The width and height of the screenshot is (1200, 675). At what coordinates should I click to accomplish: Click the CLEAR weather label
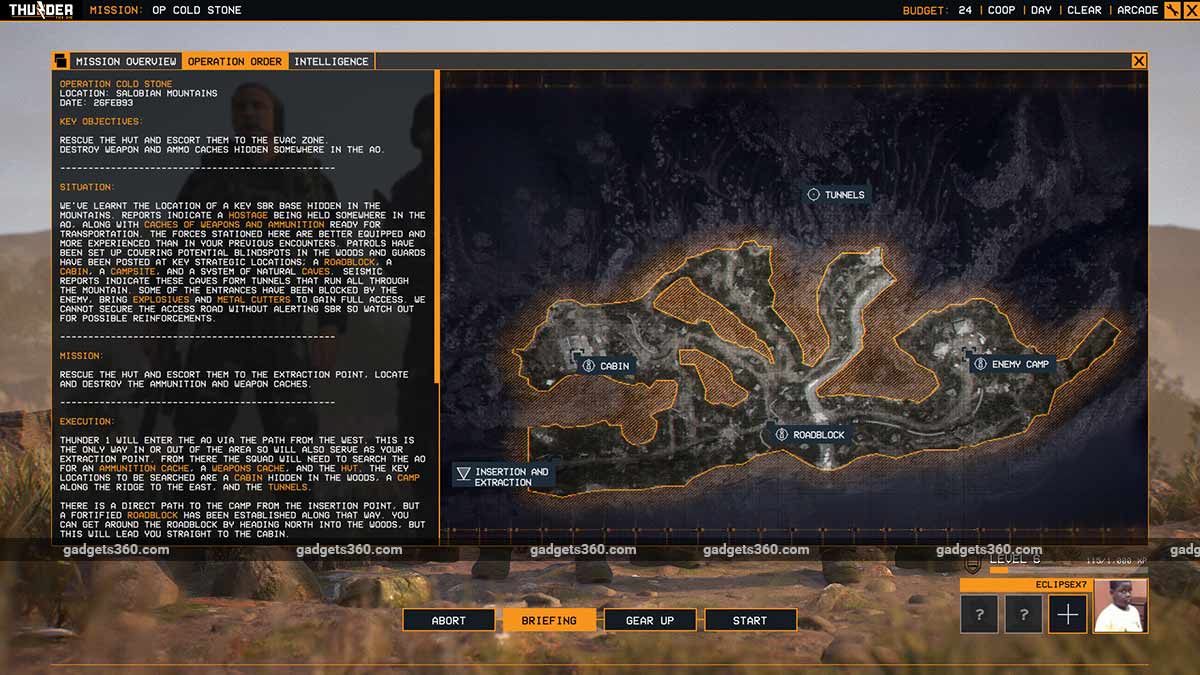click(1084, 10)
